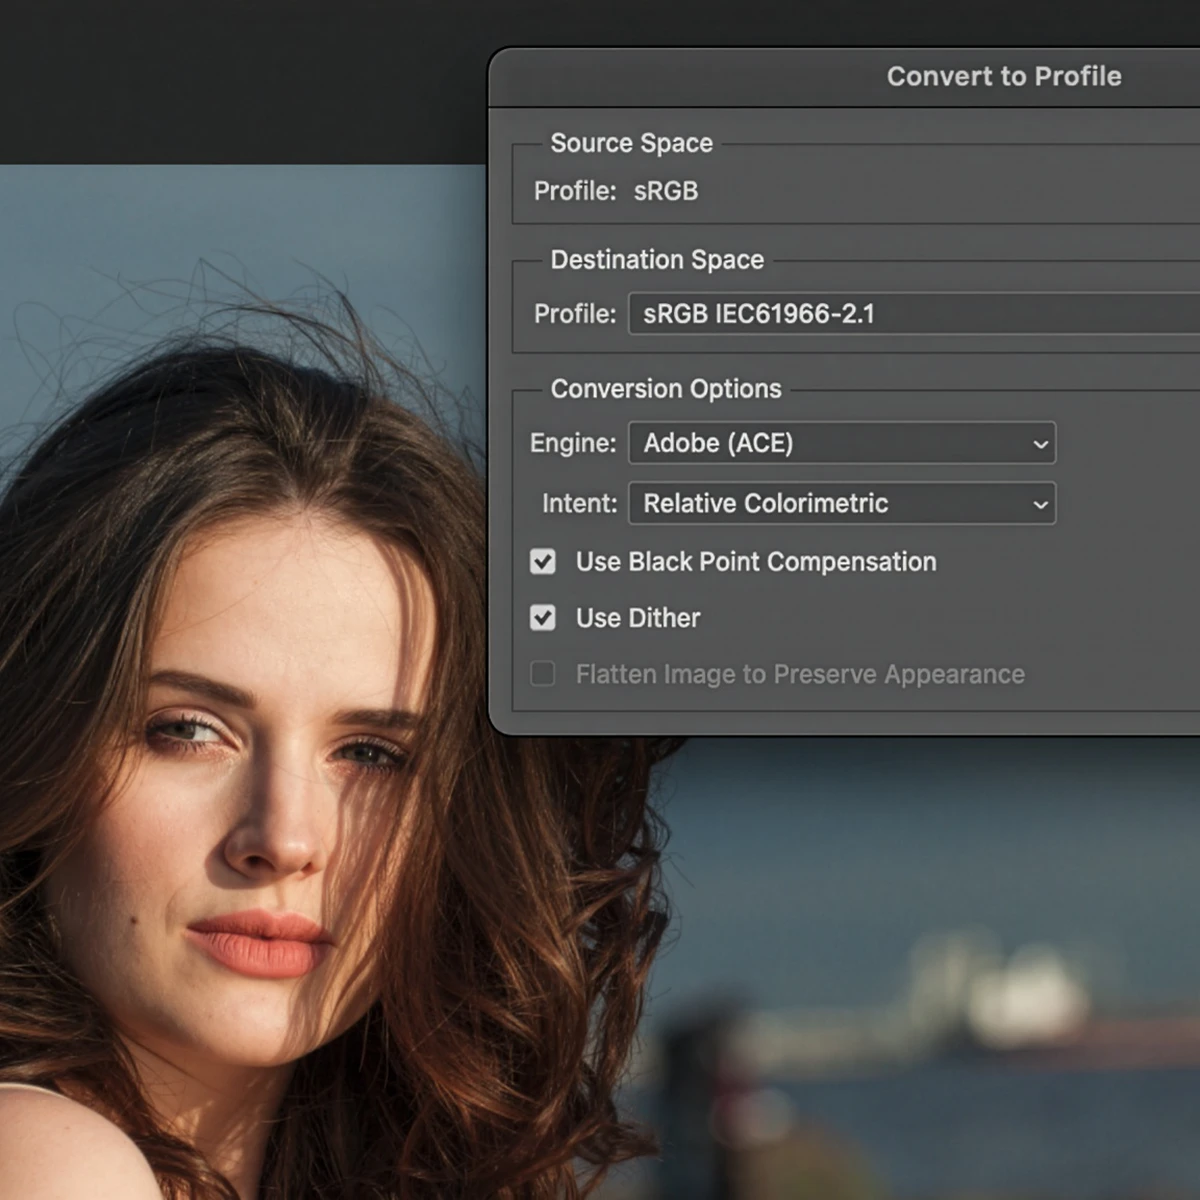Click the chevron arrow on the Intent dropdown
Image resolution: width=1200 pixels, height=1200 pixels.
[x=1040, y=504]
